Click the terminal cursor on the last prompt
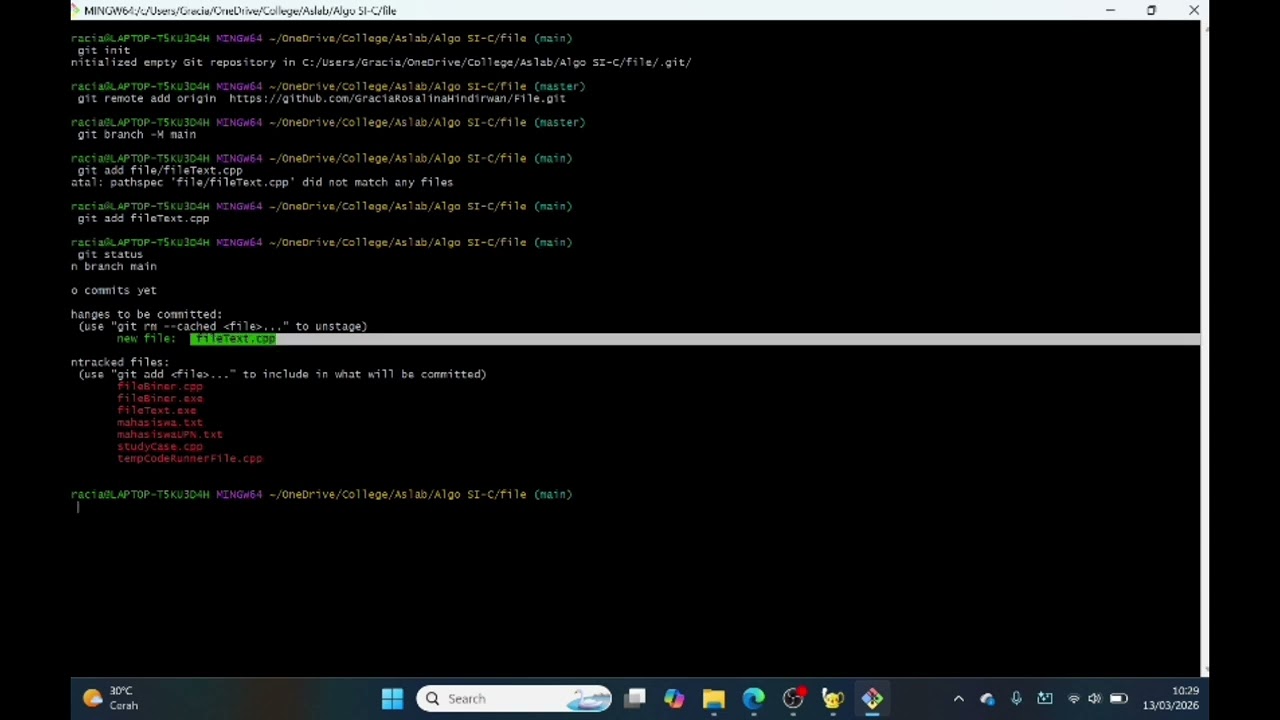Viewport: 1280px width, 720px height. (x=78, y=507)
